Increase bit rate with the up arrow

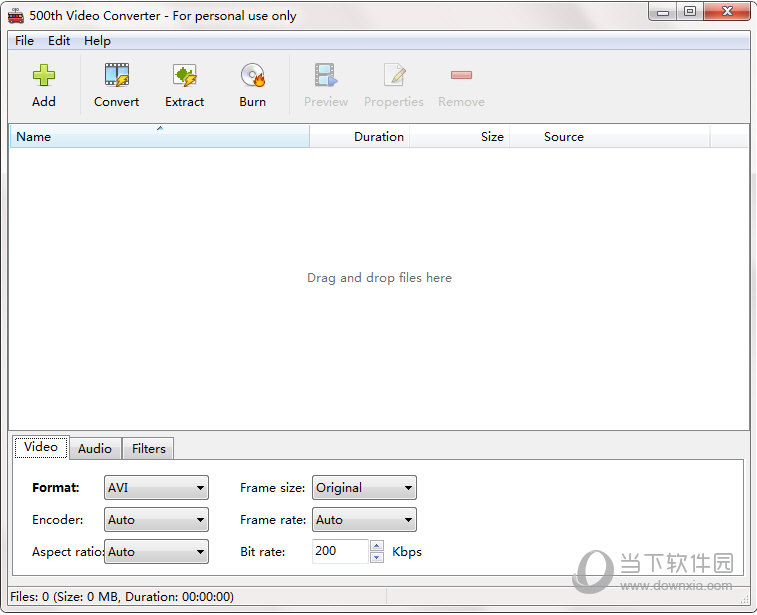(377, 545)
